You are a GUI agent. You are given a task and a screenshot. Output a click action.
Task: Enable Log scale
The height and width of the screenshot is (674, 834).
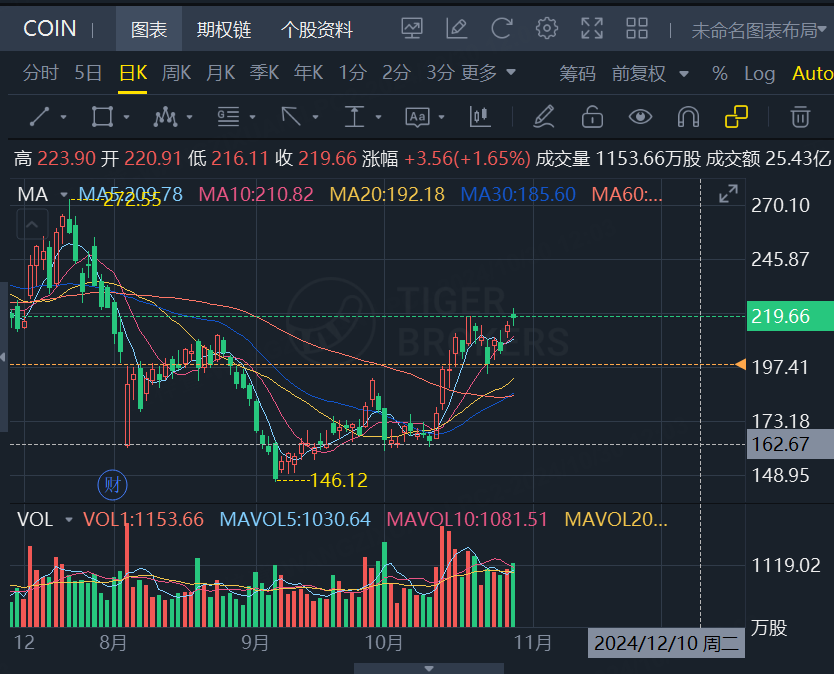[759, 73]
